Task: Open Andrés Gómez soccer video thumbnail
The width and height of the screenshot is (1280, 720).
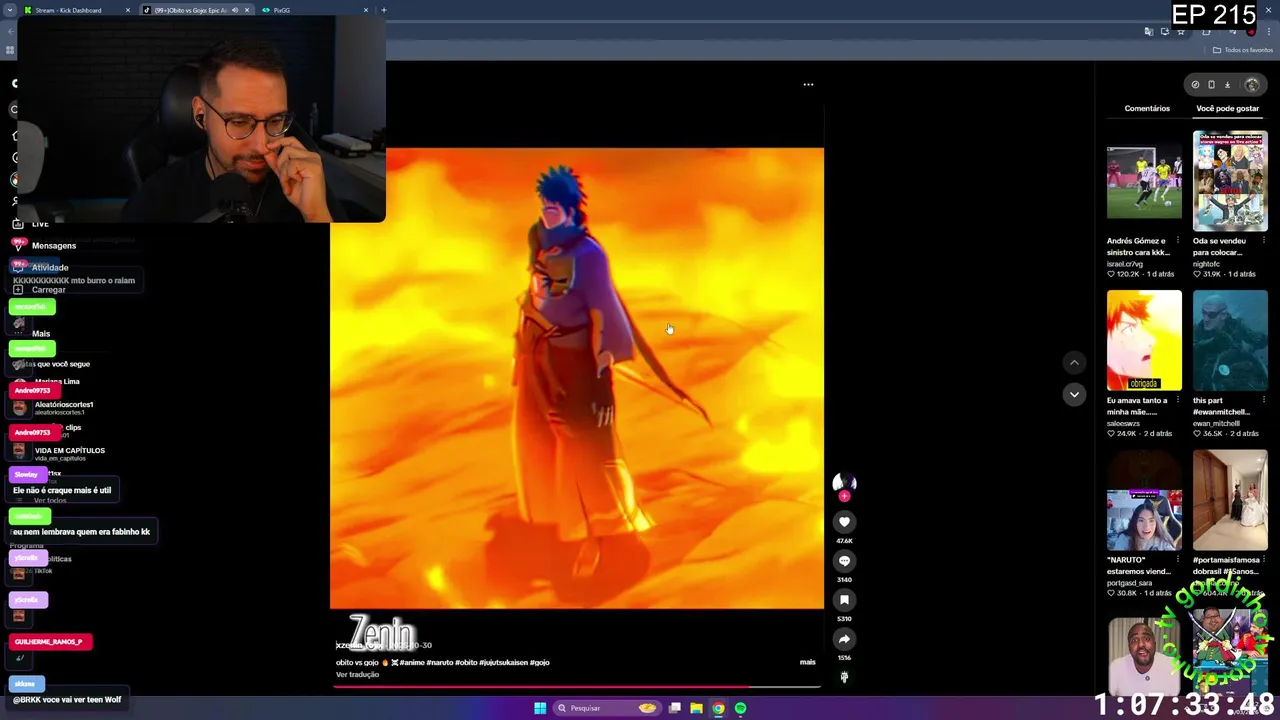Action: click(x=1144, y=181)
